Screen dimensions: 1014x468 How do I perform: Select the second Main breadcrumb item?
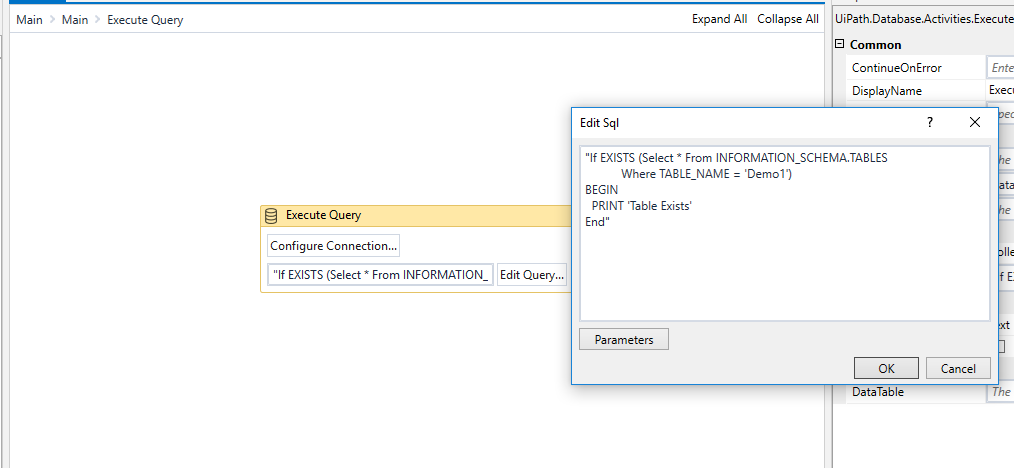[75, 20]
